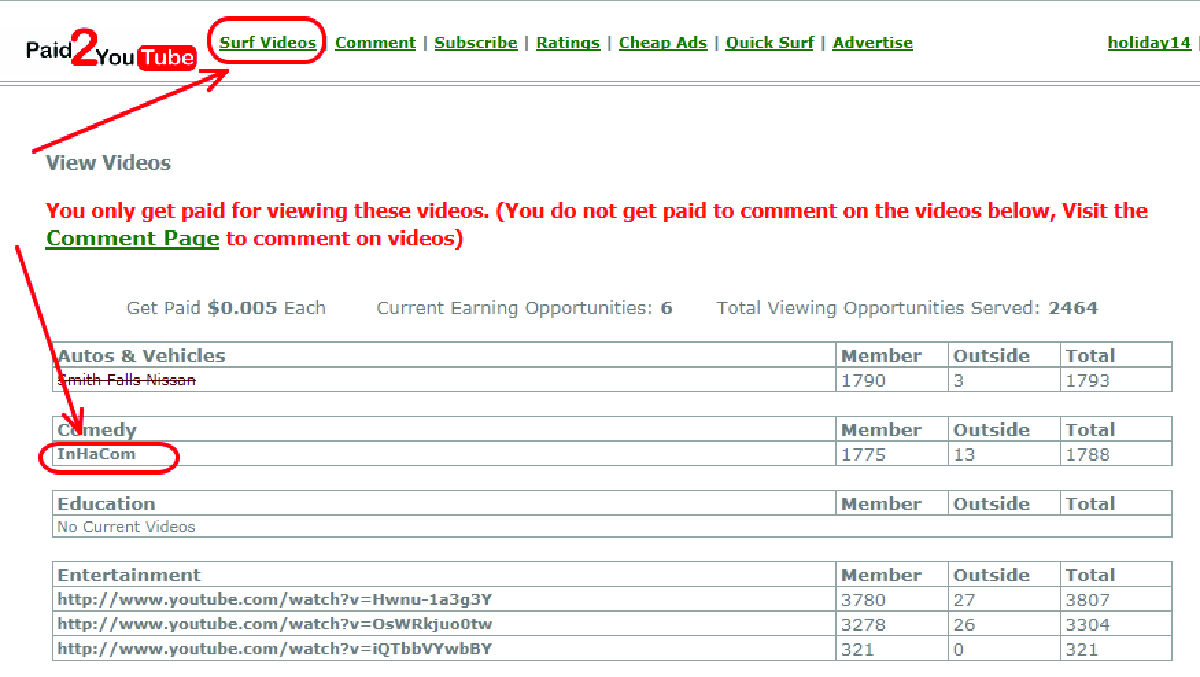Open youtube.com/watch?v=Hwnu-1a3g3Y video link

tap(270, 598)
